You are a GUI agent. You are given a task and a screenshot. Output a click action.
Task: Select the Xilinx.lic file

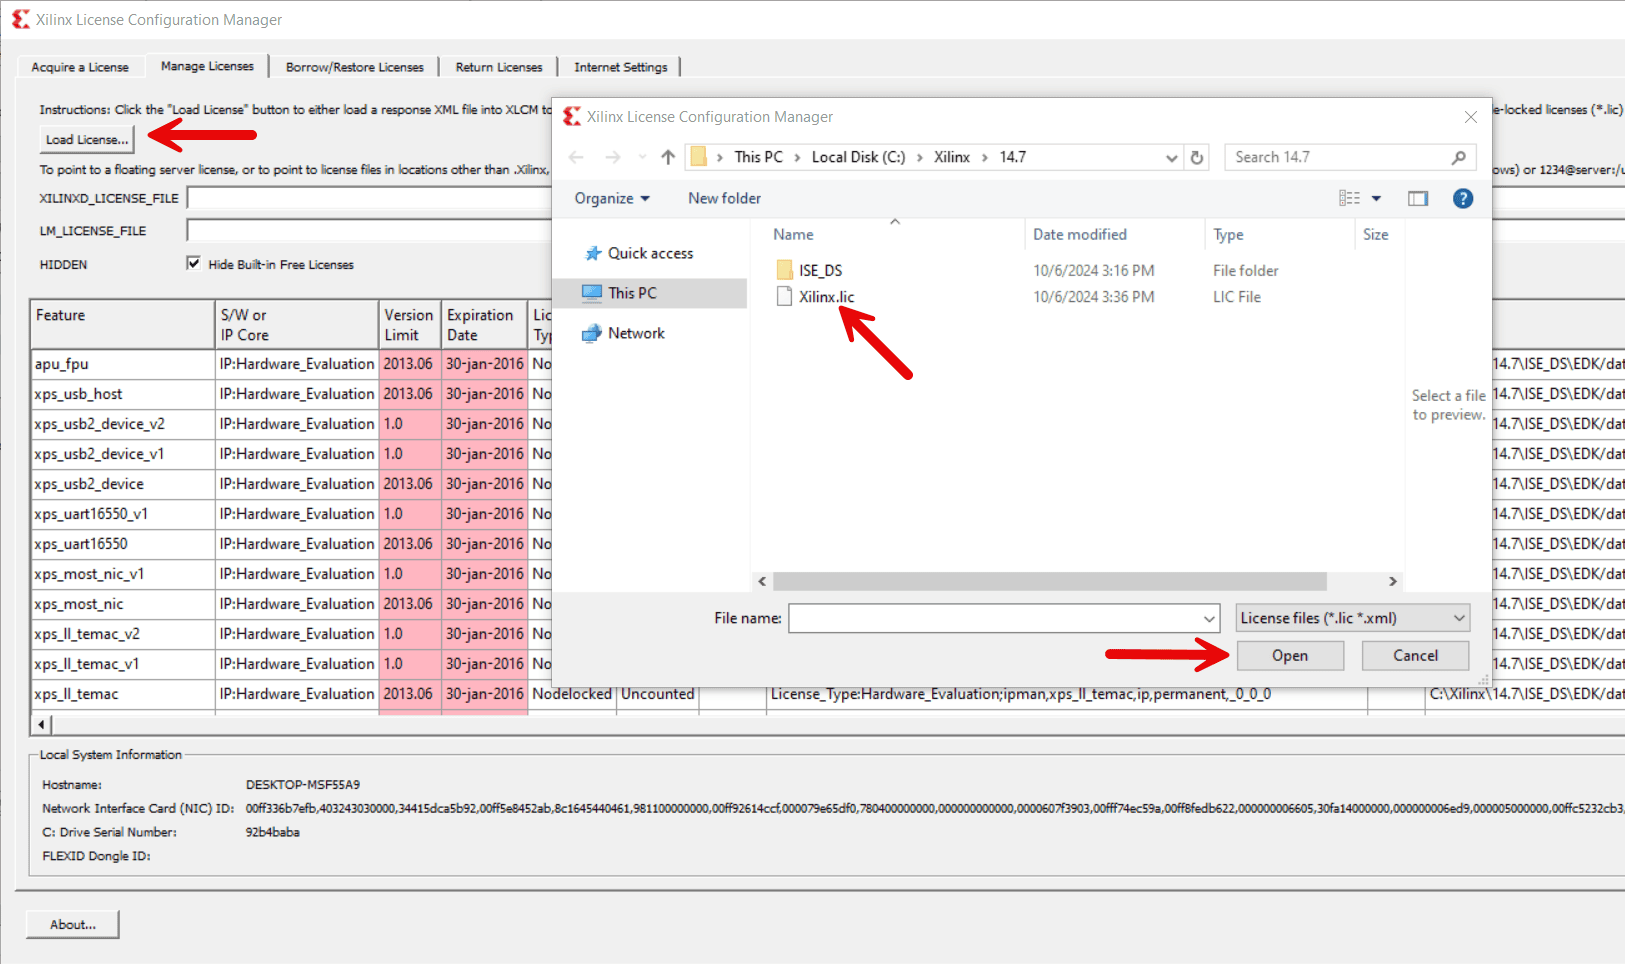coord(827,296)
